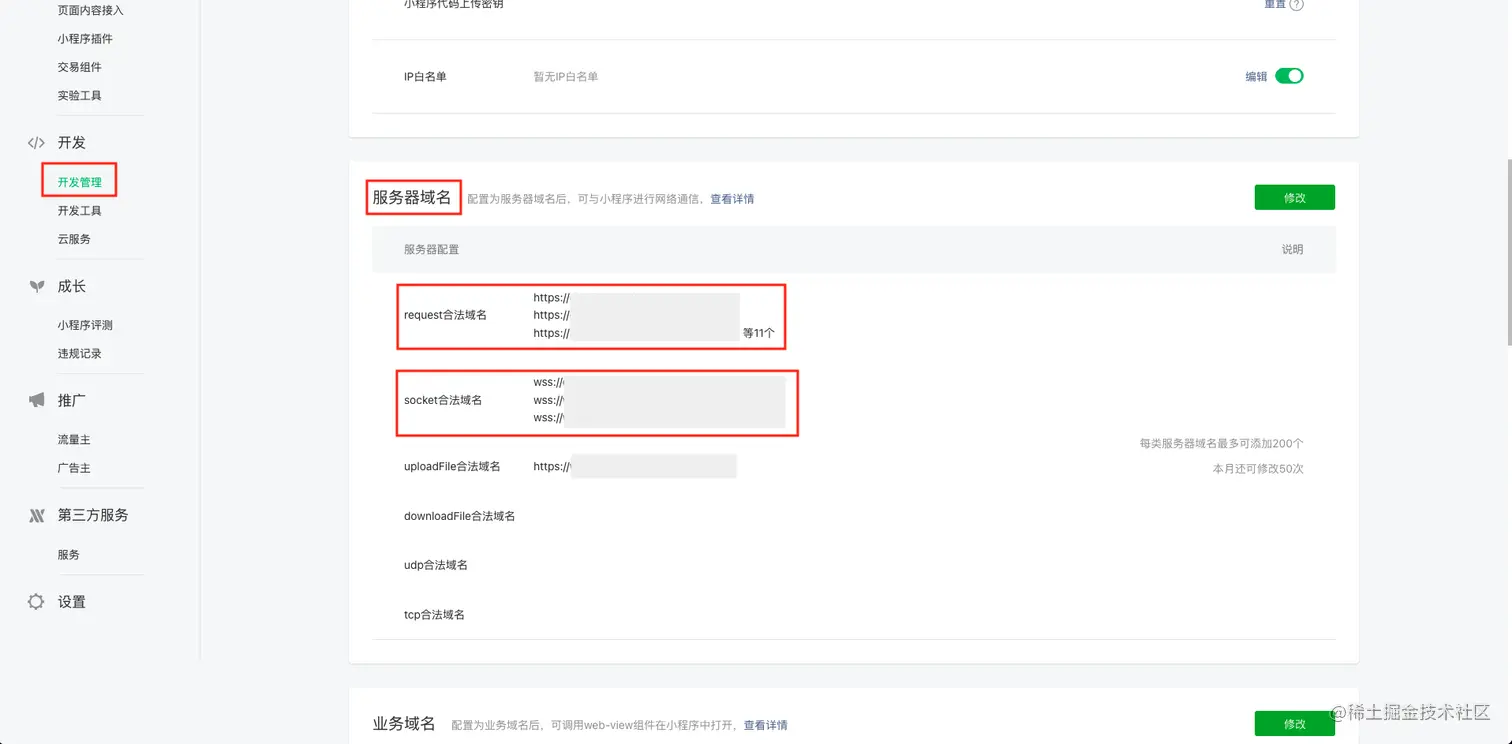The image size is (1512, 744).
Task: Click 重置 for the upload key
Action: pyautogui.click(x=1275, y=4)
